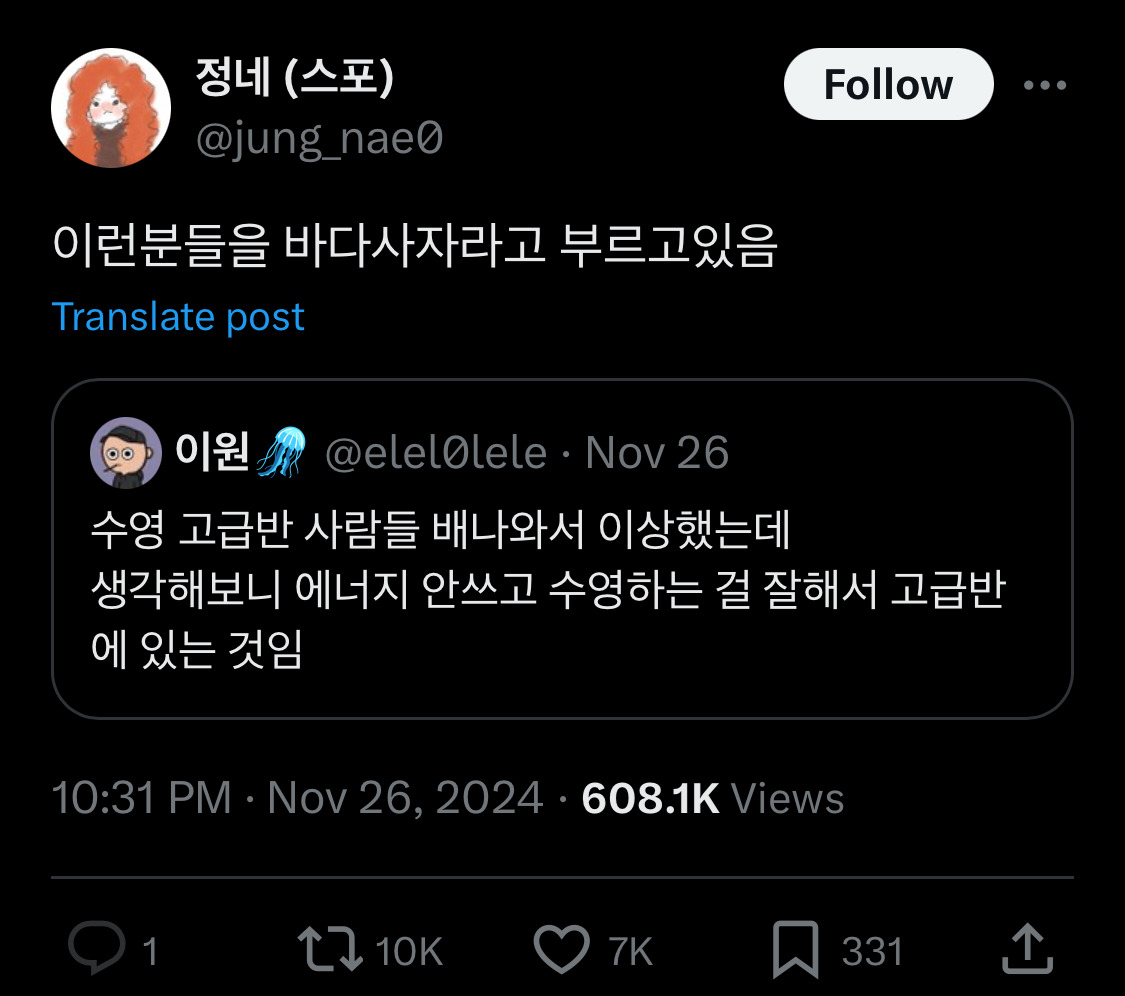This screenshot has height=996, width=1125.
Task: Follow the account @jung_nae0
Action: coord(888,84)
